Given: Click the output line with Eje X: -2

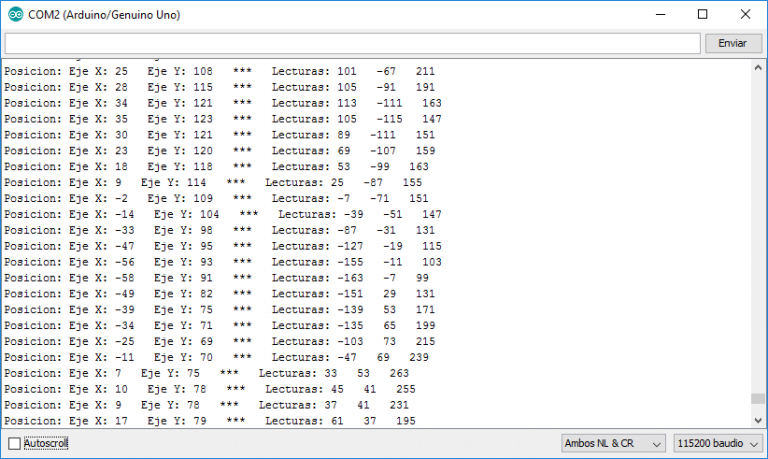Looking at the screenshot, I should tap(220, 198).
